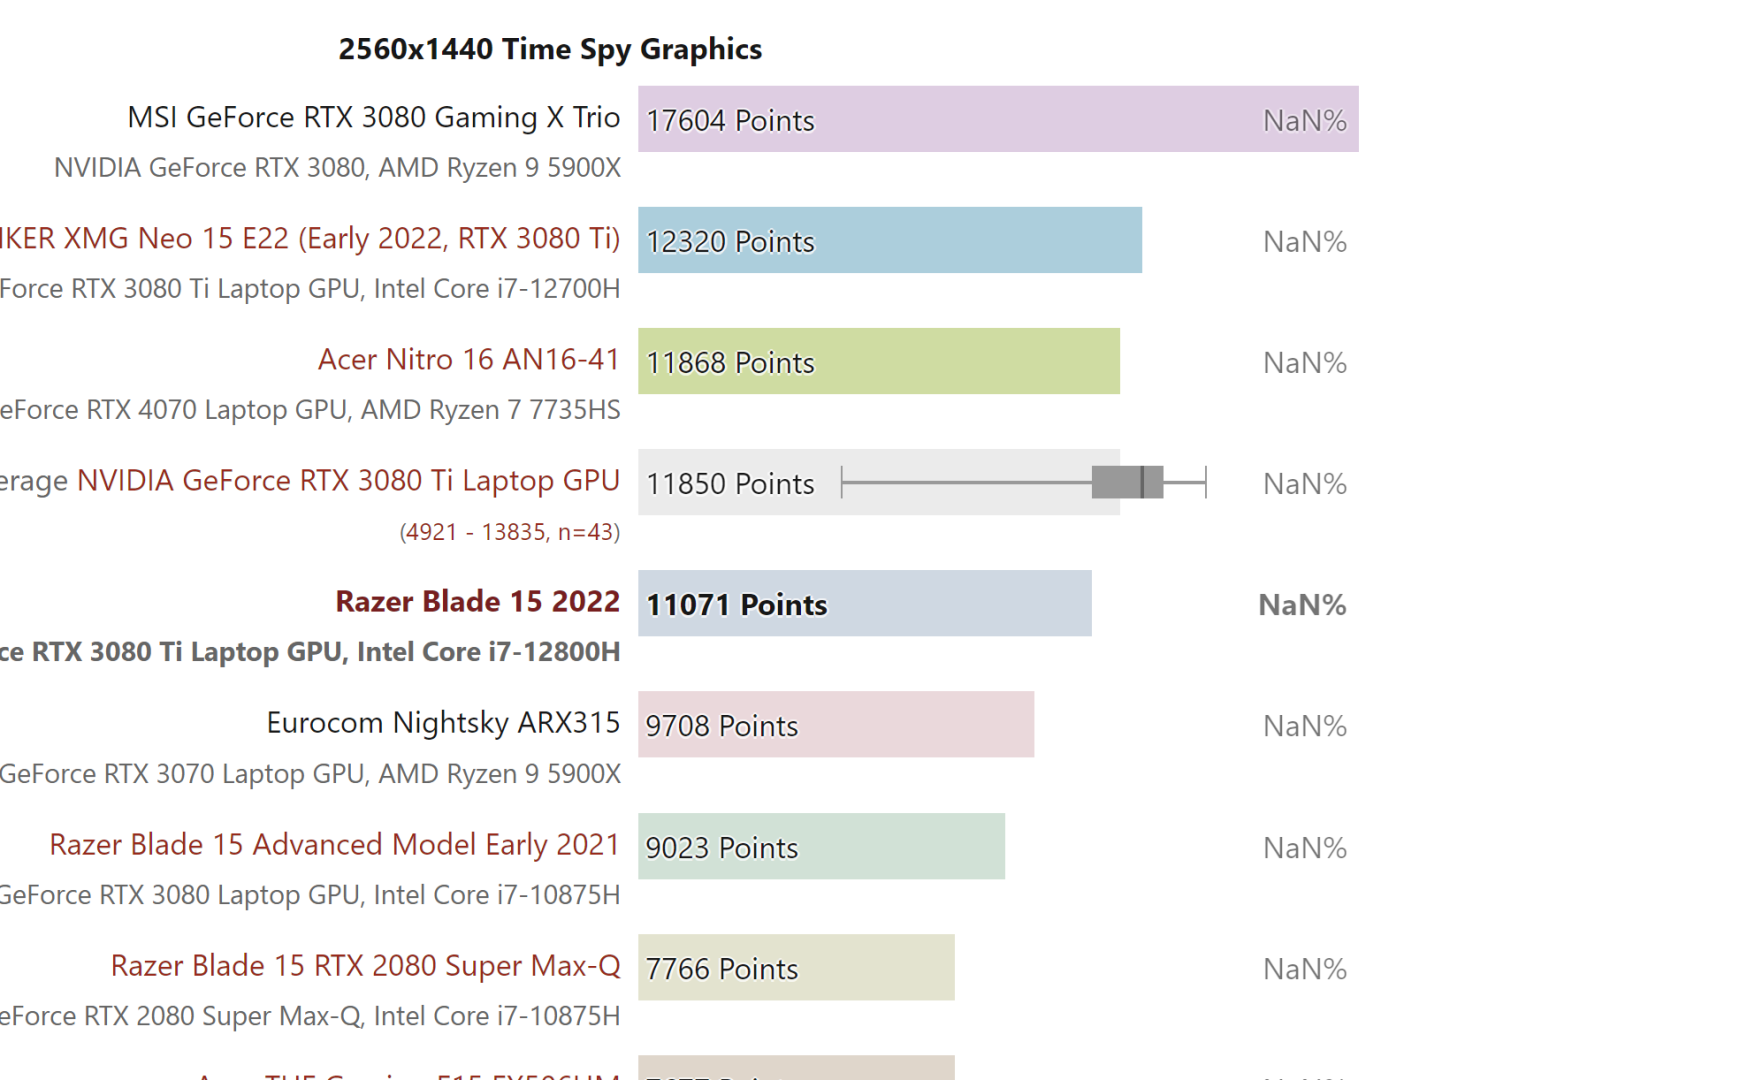Screen dimensions: 1755x1080
Task: Open the Acer Nitro 16 AN16-41 link
Action: (x=468, y=360)
